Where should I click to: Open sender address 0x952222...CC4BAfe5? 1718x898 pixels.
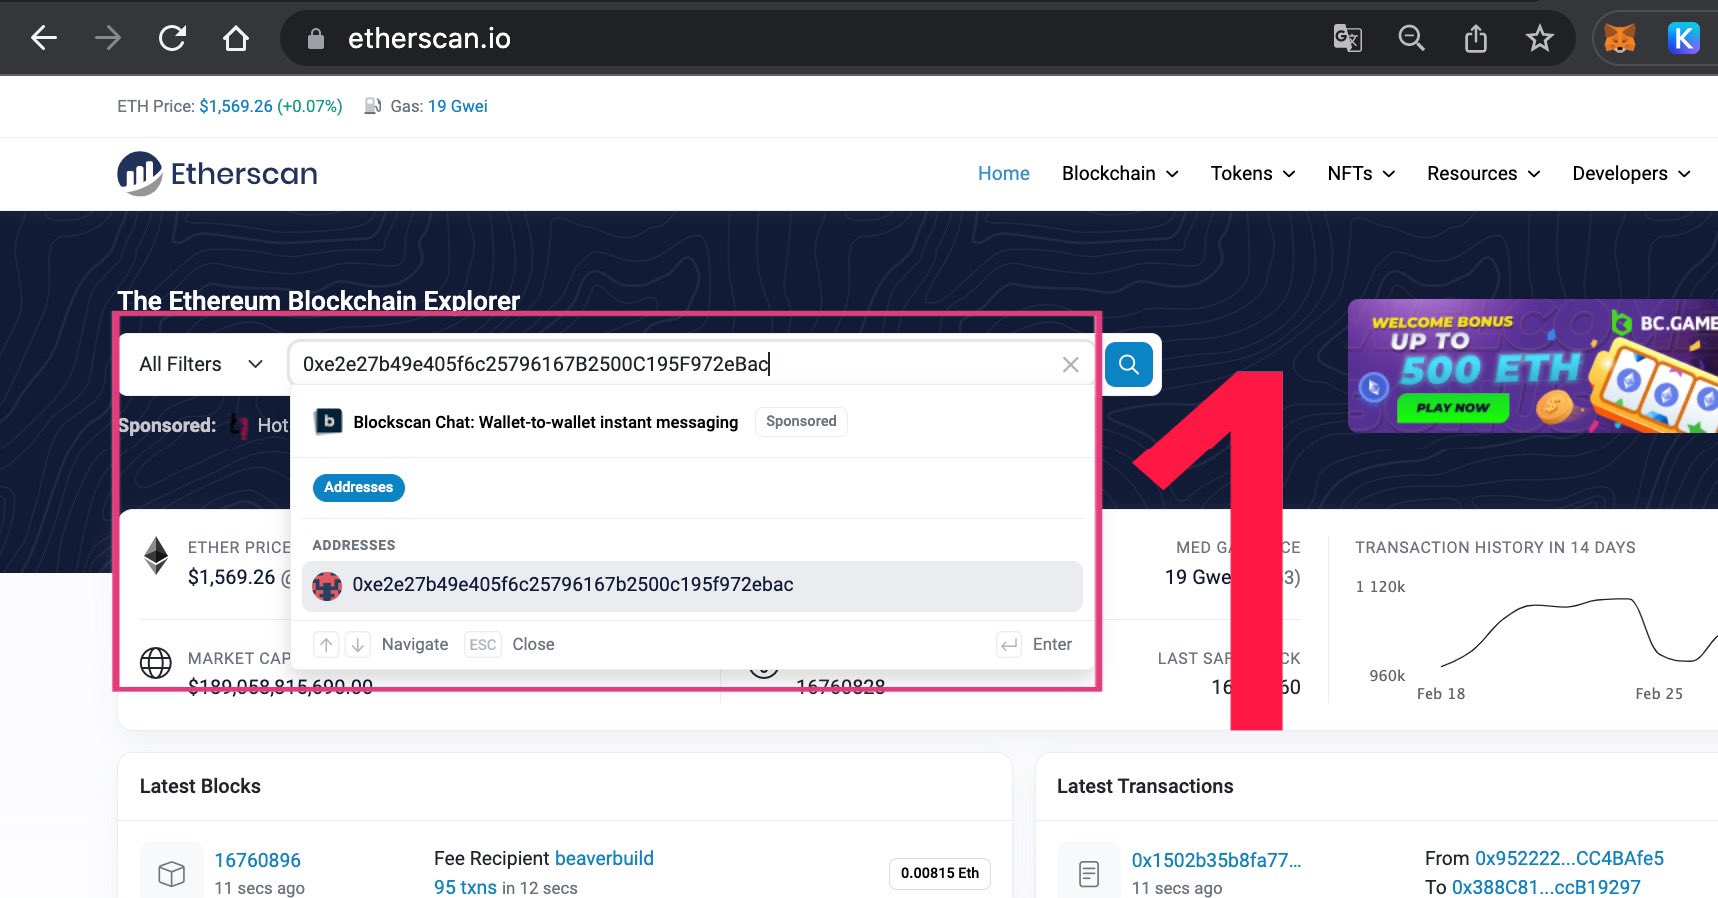point(1569,859)
